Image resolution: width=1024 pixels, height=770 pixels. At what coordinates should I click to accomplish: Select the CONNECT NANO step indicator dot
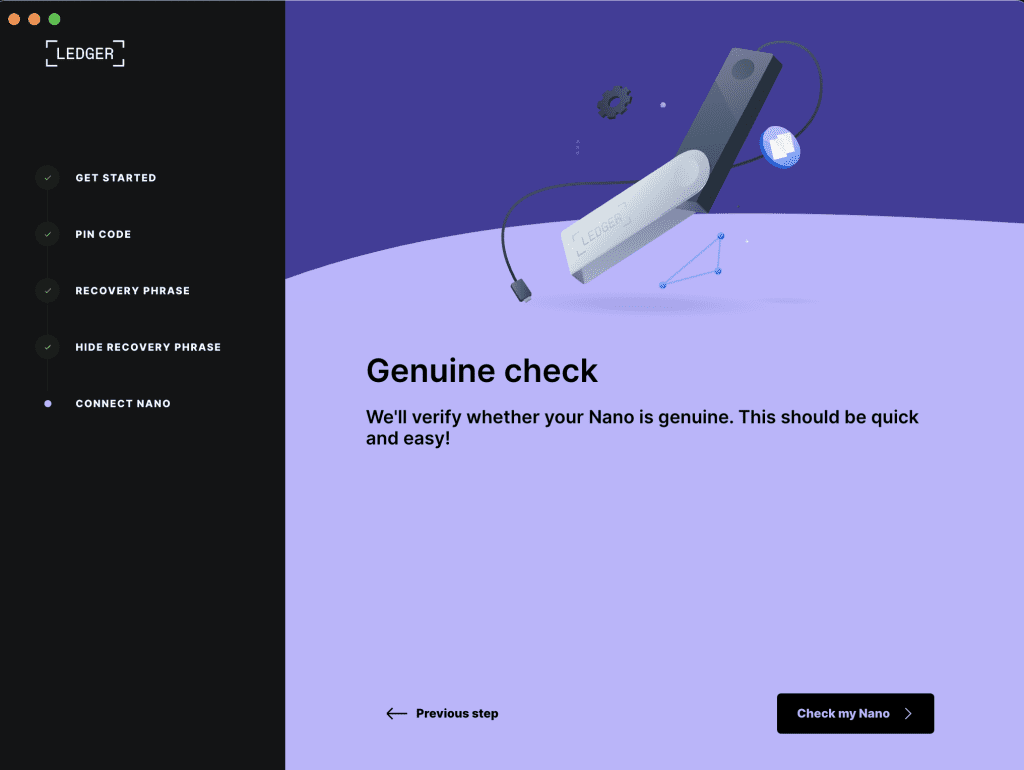pos(47,403)
